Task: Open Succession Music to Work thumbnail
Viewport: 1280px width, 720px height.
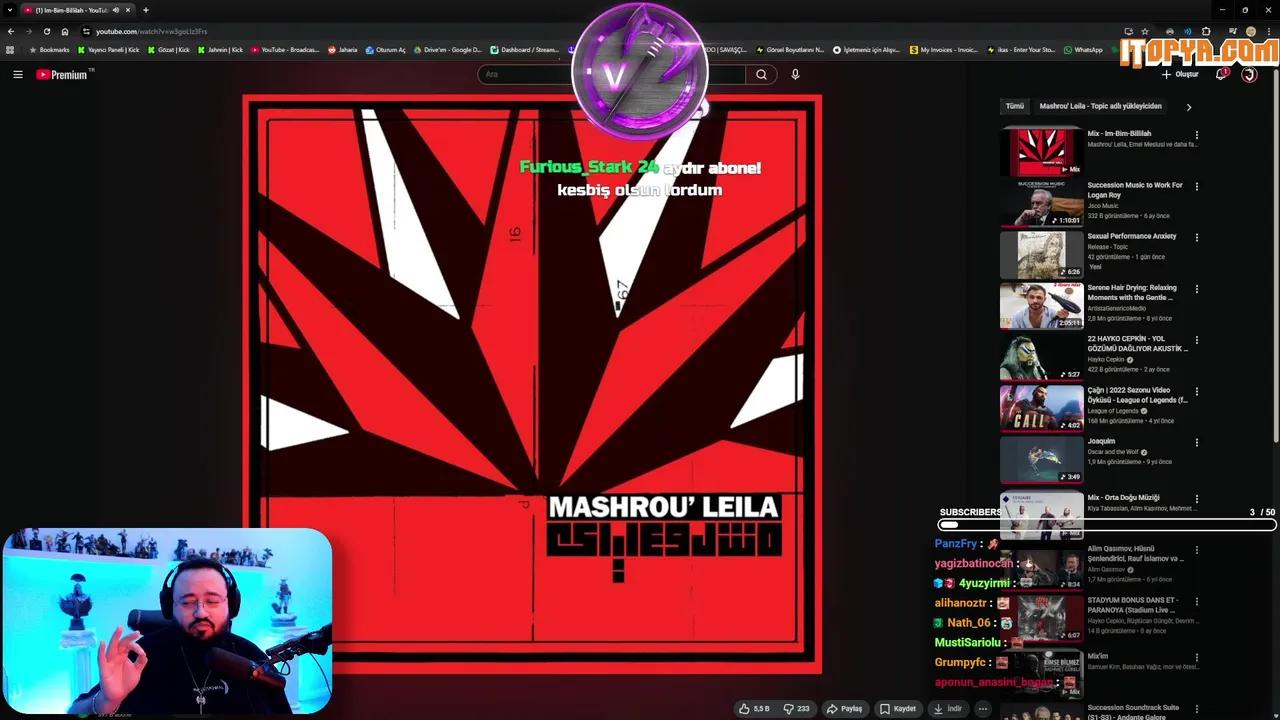Action: (1041, 203)
